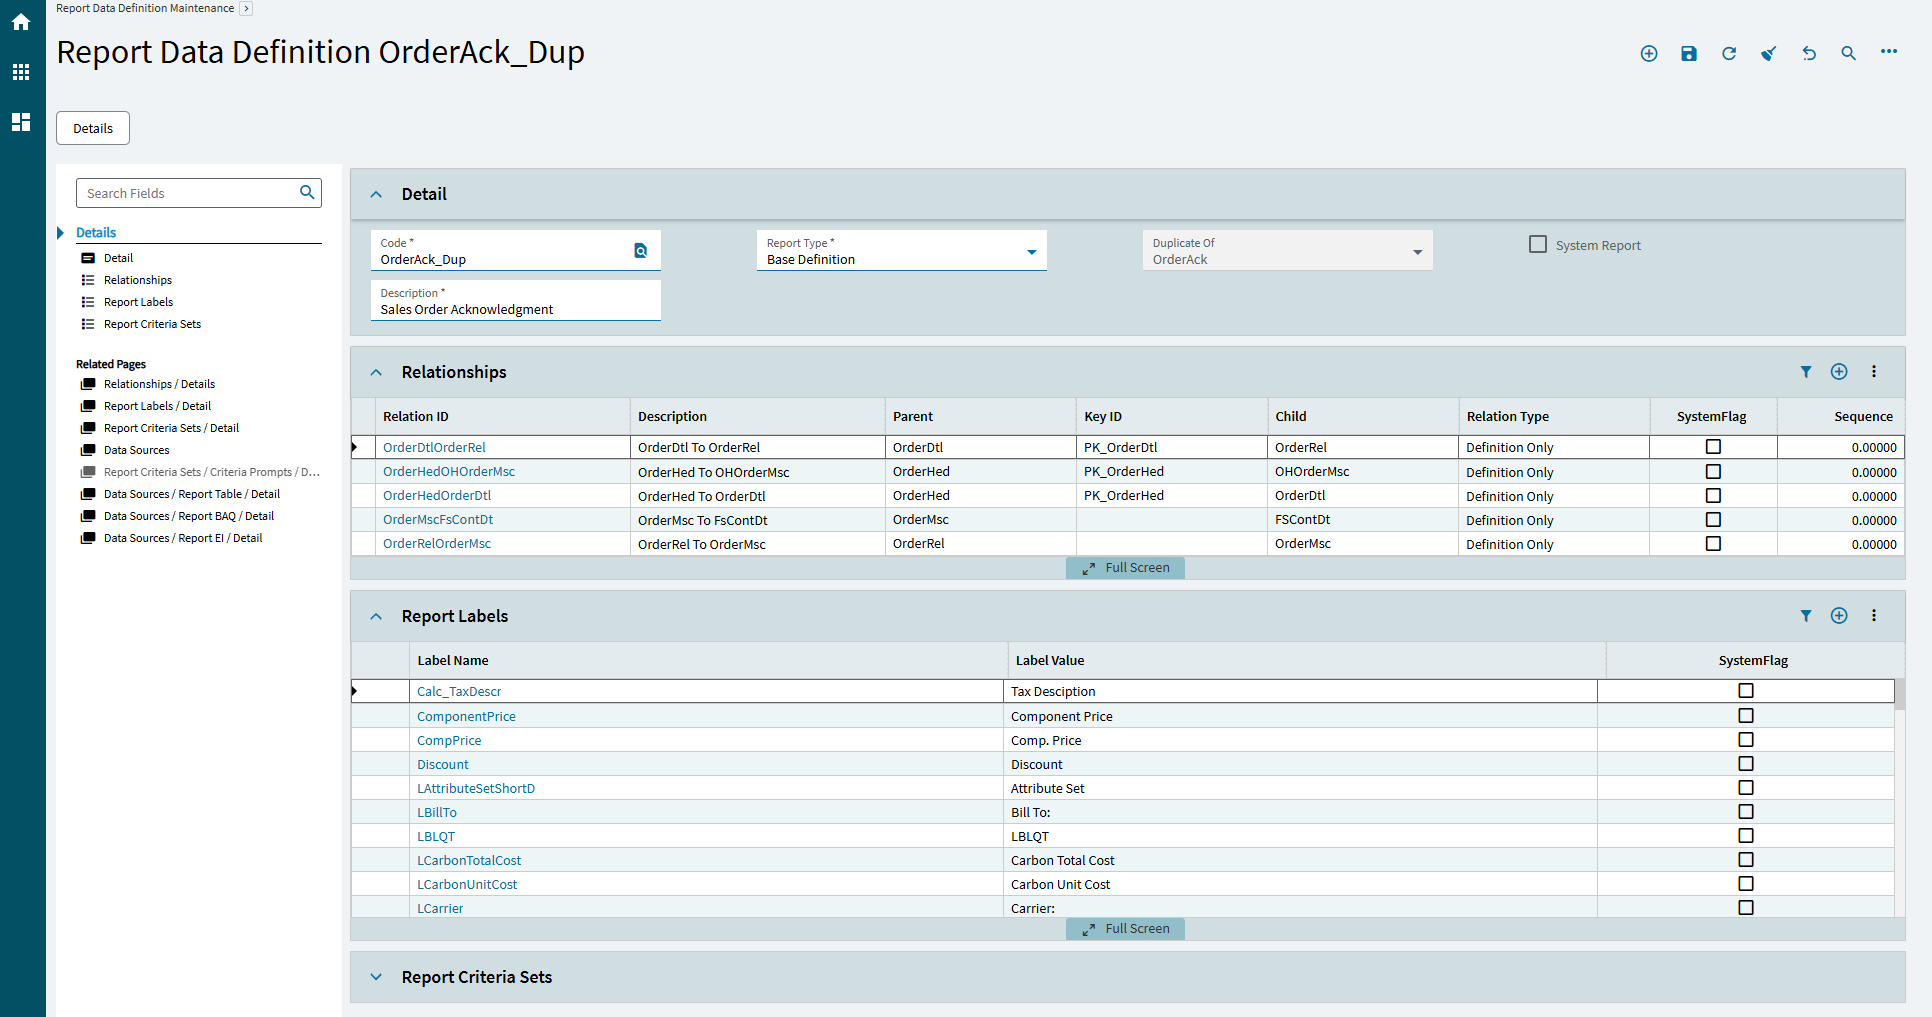
Task: Open the home icon in left sidebar
Action: pos(21,22)
